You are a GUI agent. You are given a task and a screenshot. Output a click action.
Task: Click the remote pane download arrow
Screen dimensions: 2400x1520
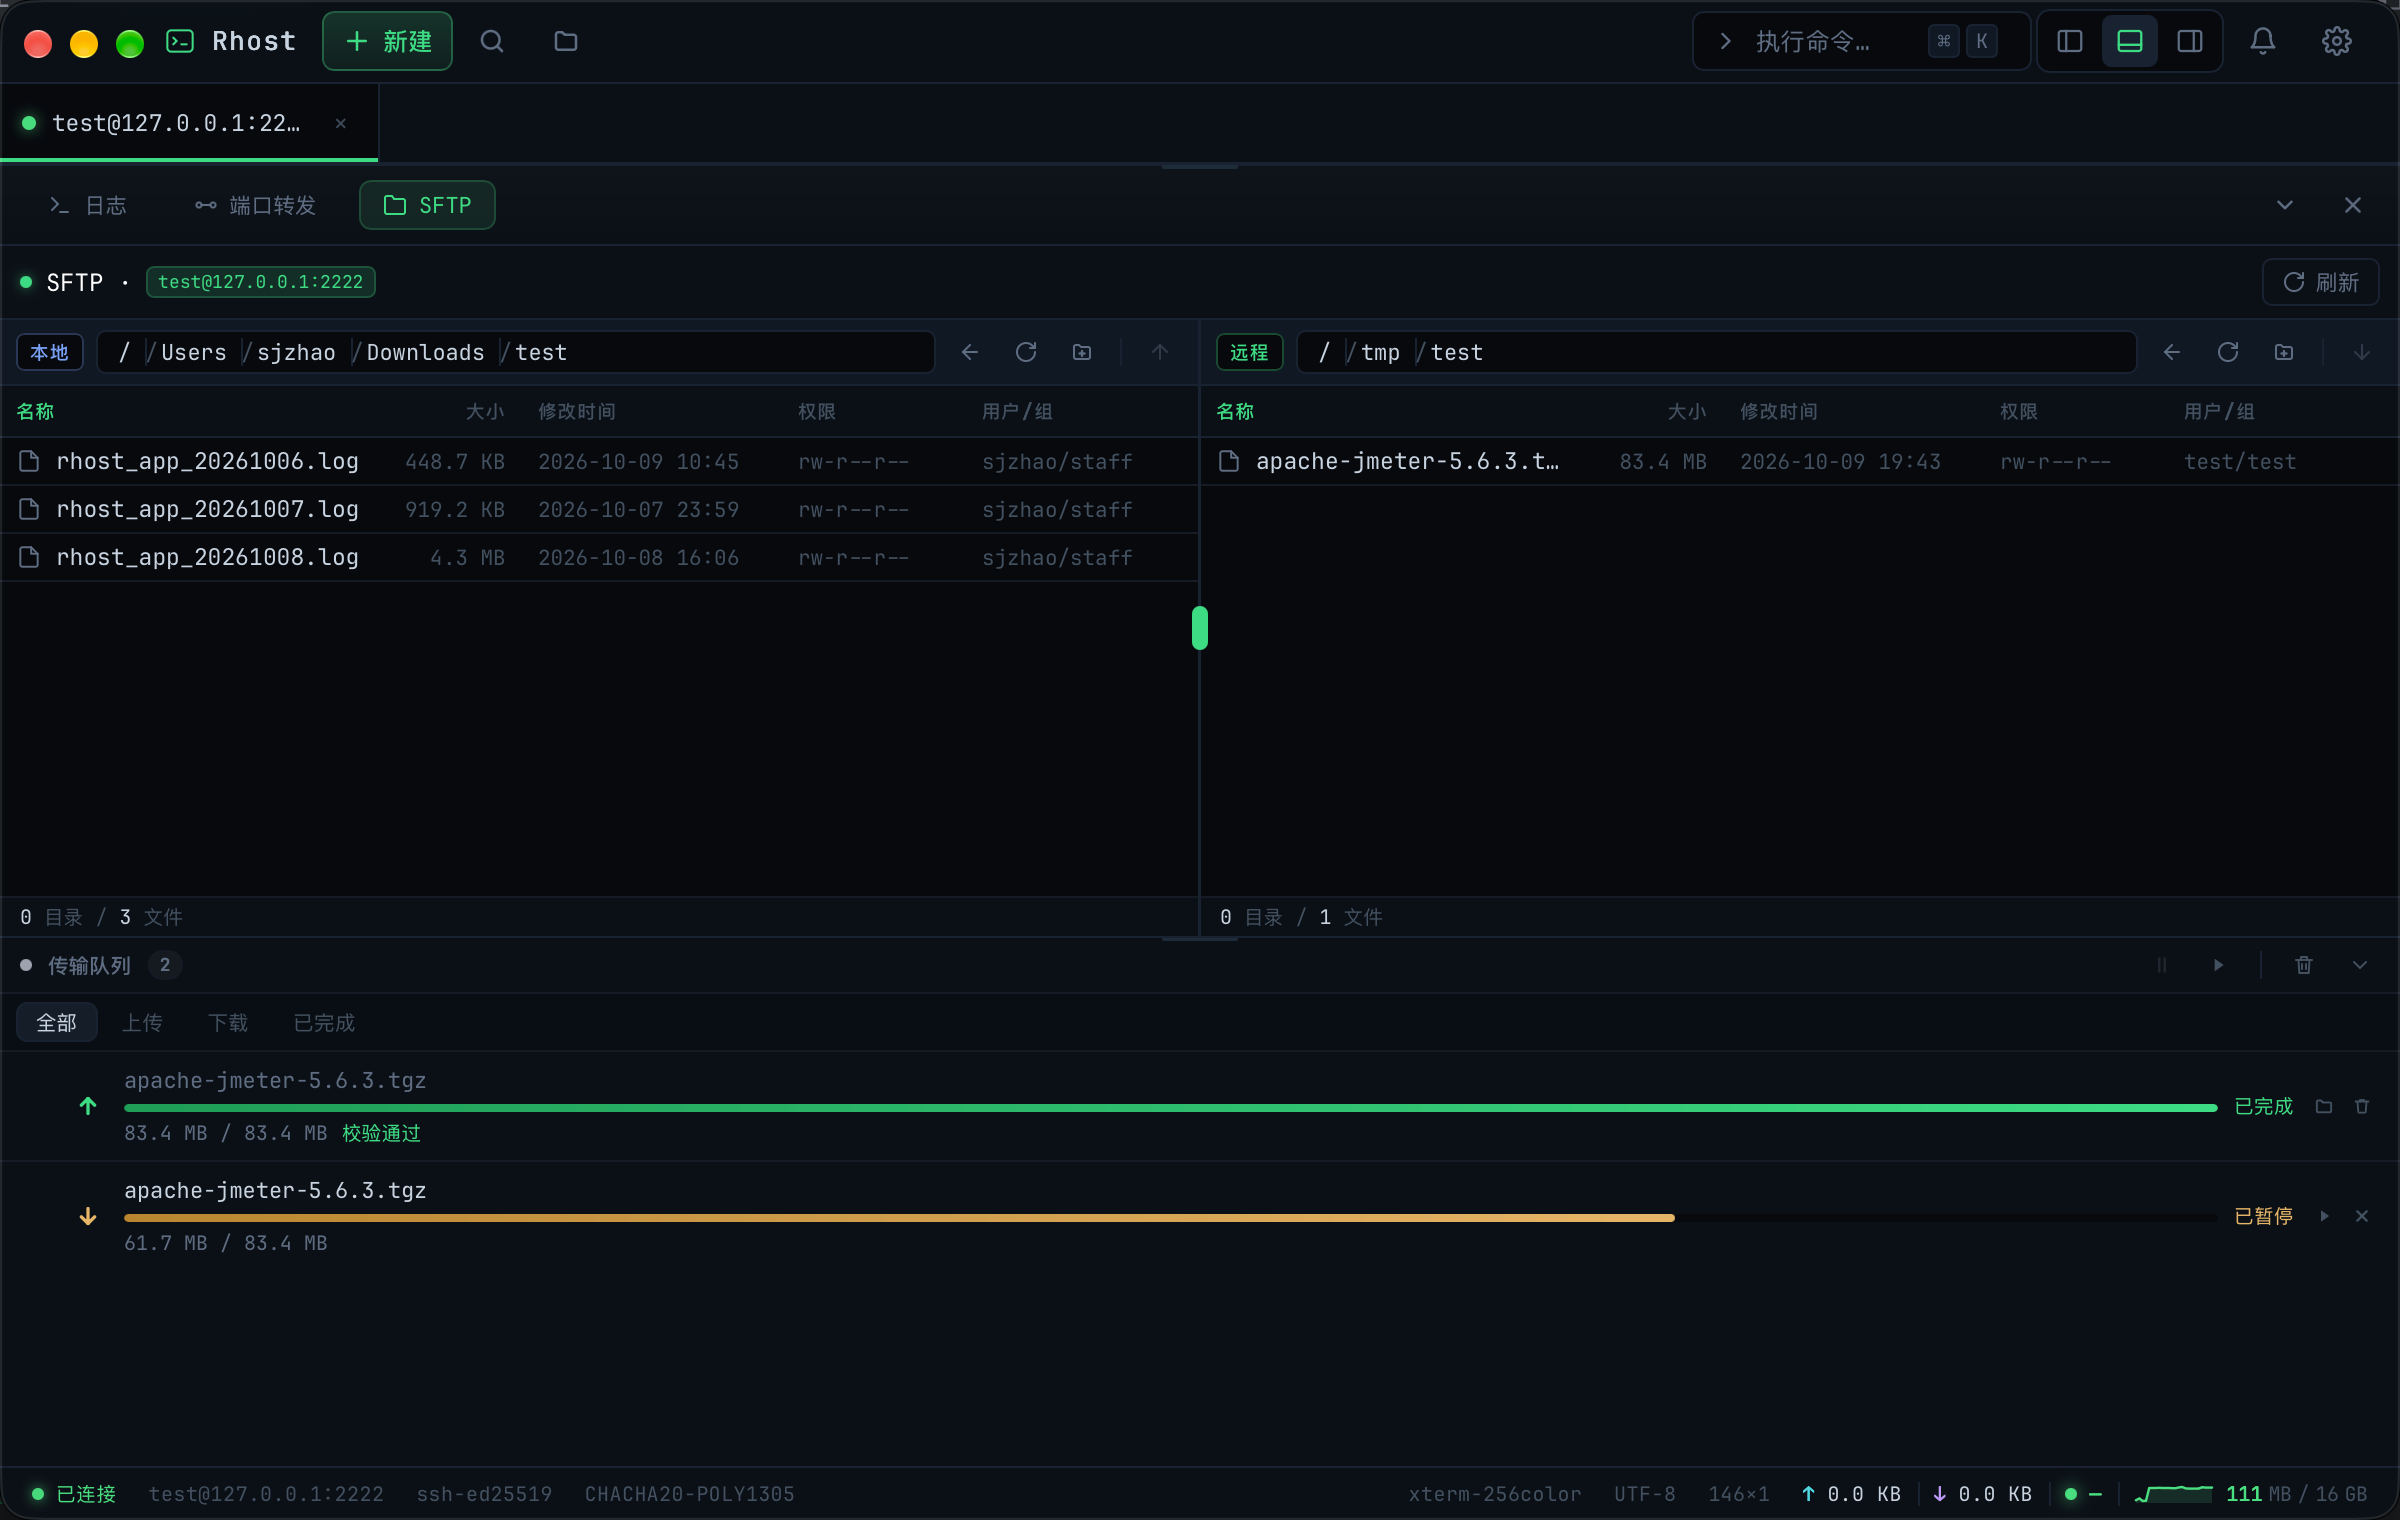(2362, 352)
